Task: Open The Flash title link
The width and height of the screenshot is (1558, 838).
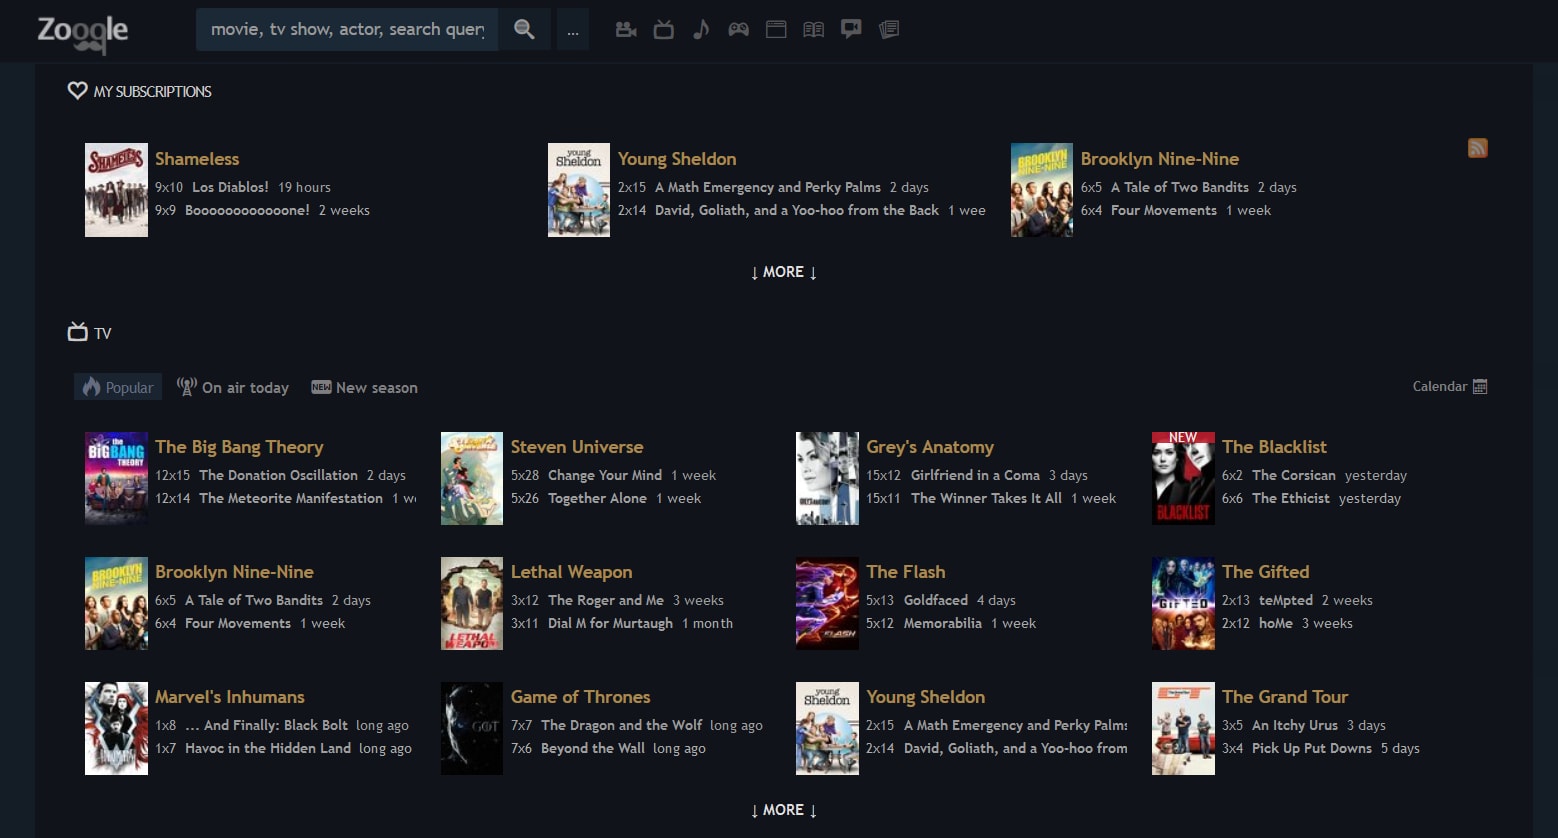Action: (906, 572)
